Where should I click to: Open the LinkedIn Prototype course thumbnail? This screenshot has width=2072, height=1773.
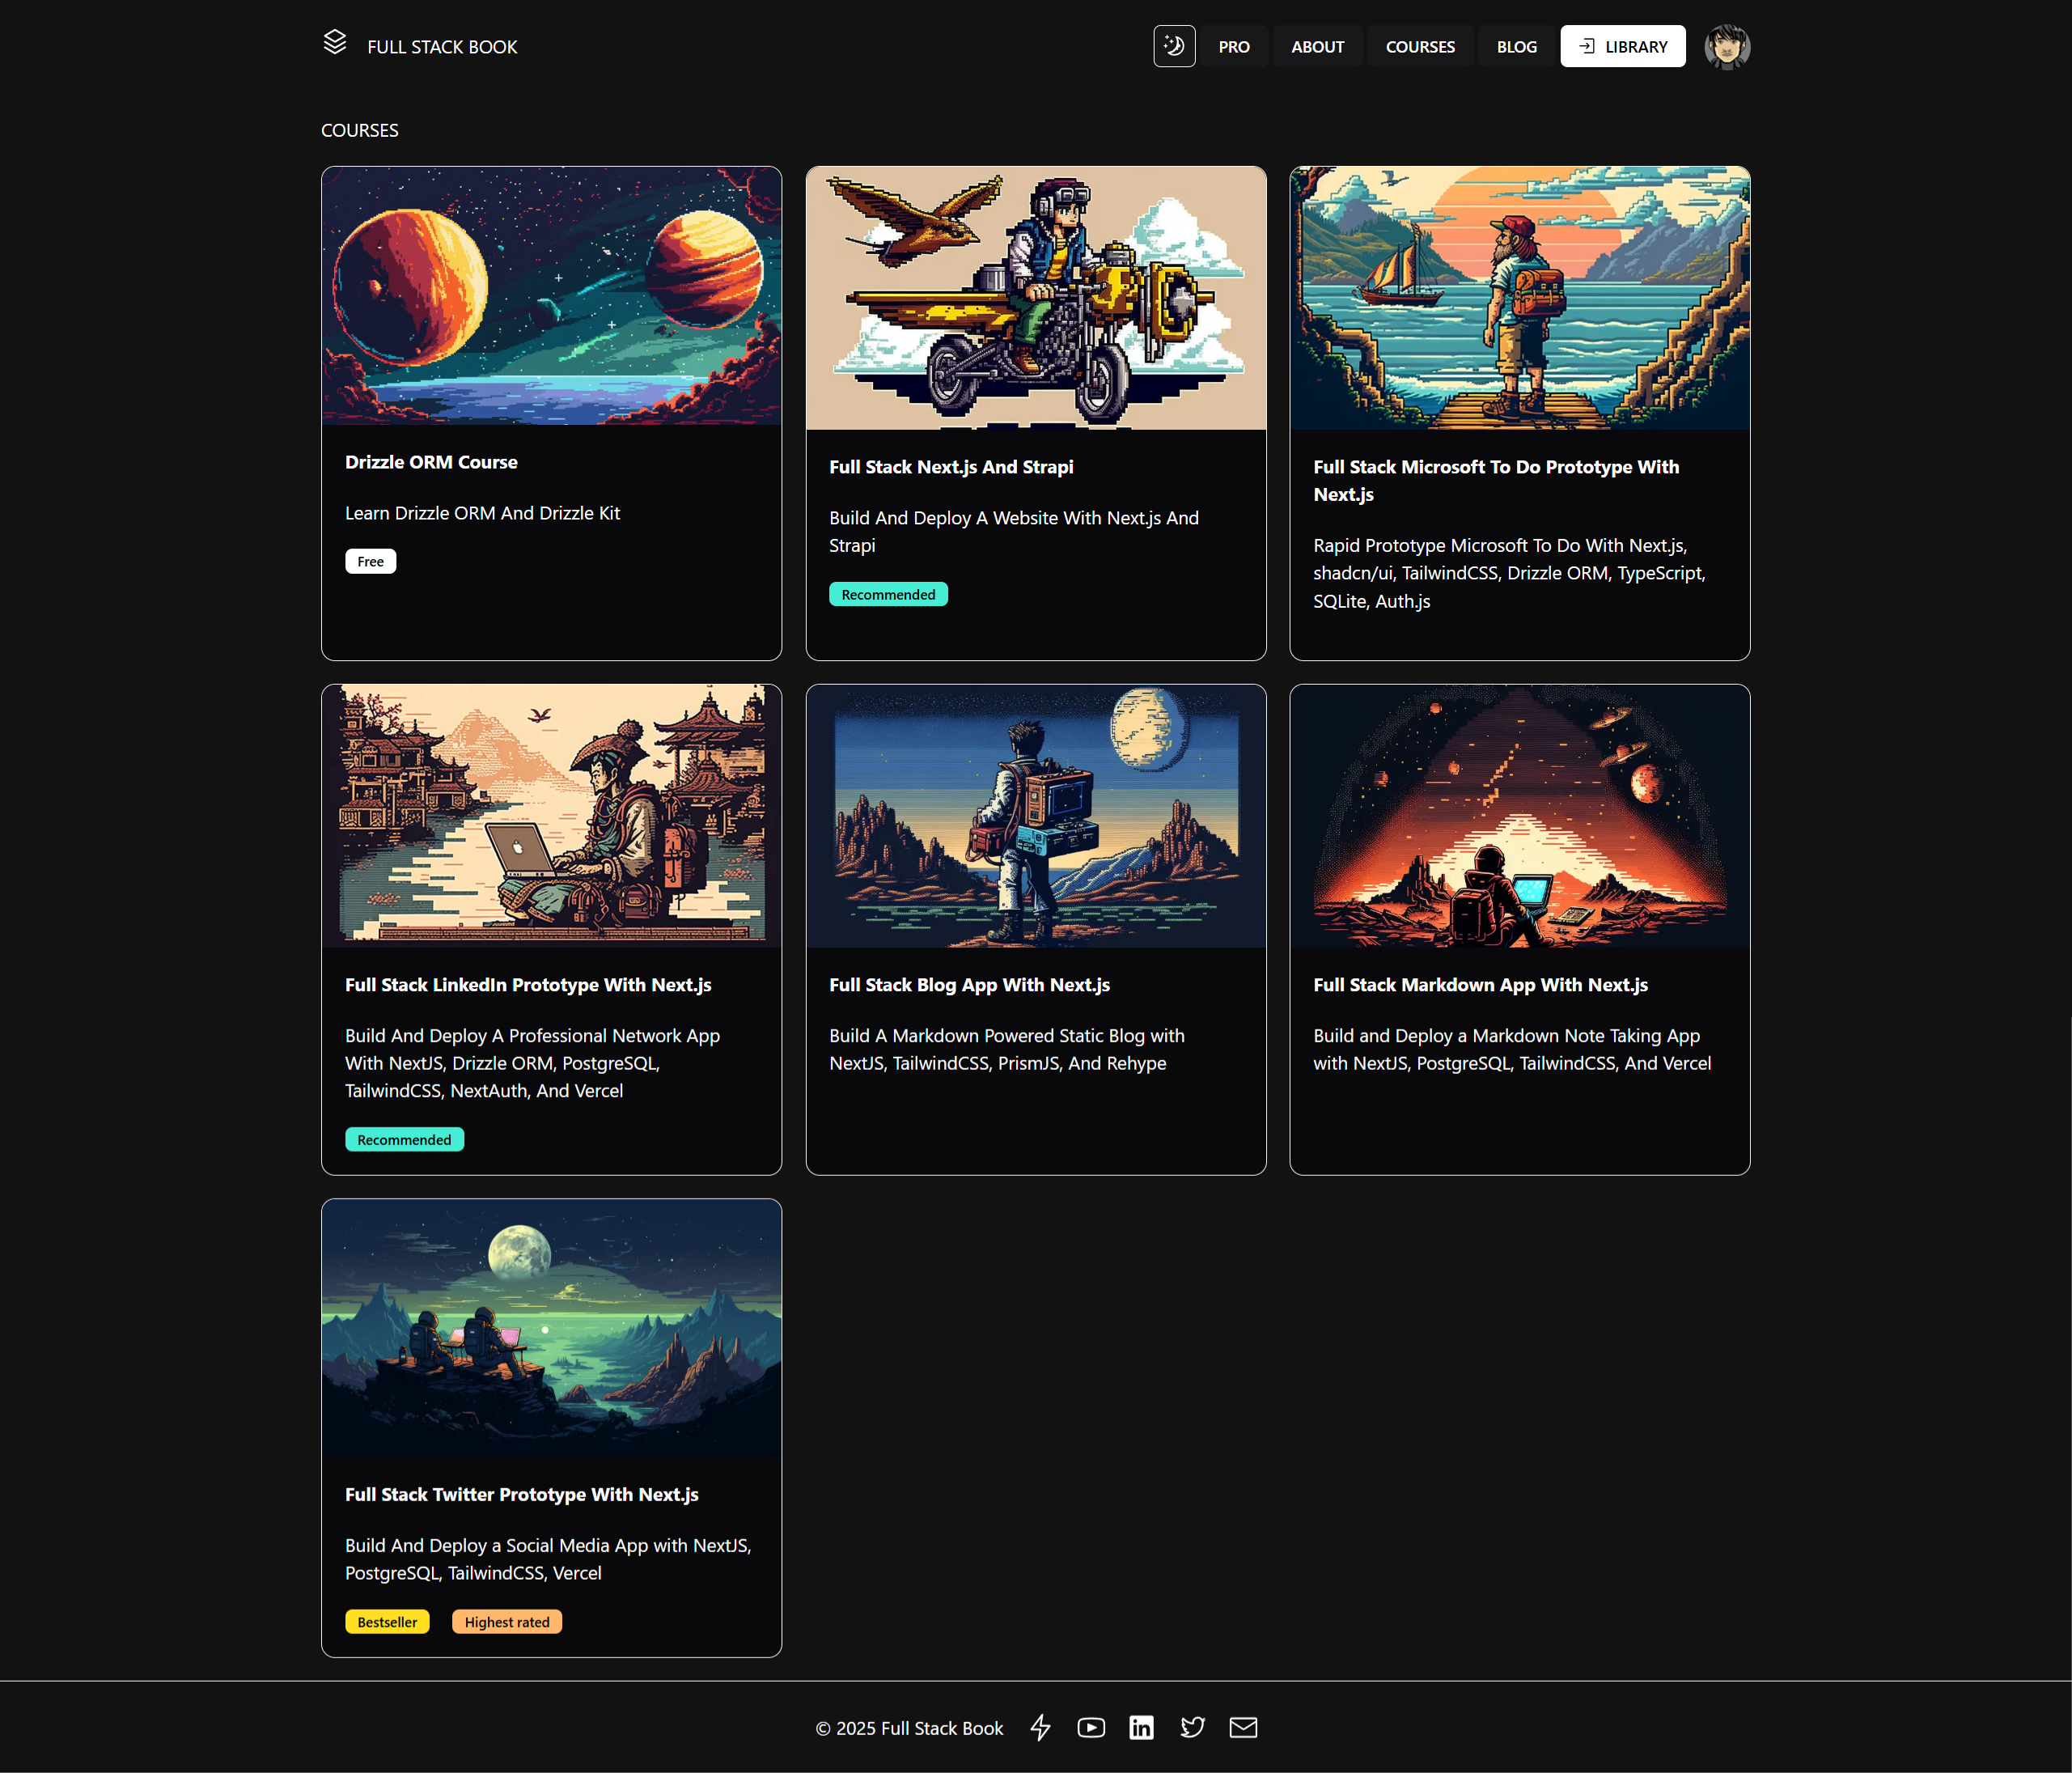(x=551, y=816)
